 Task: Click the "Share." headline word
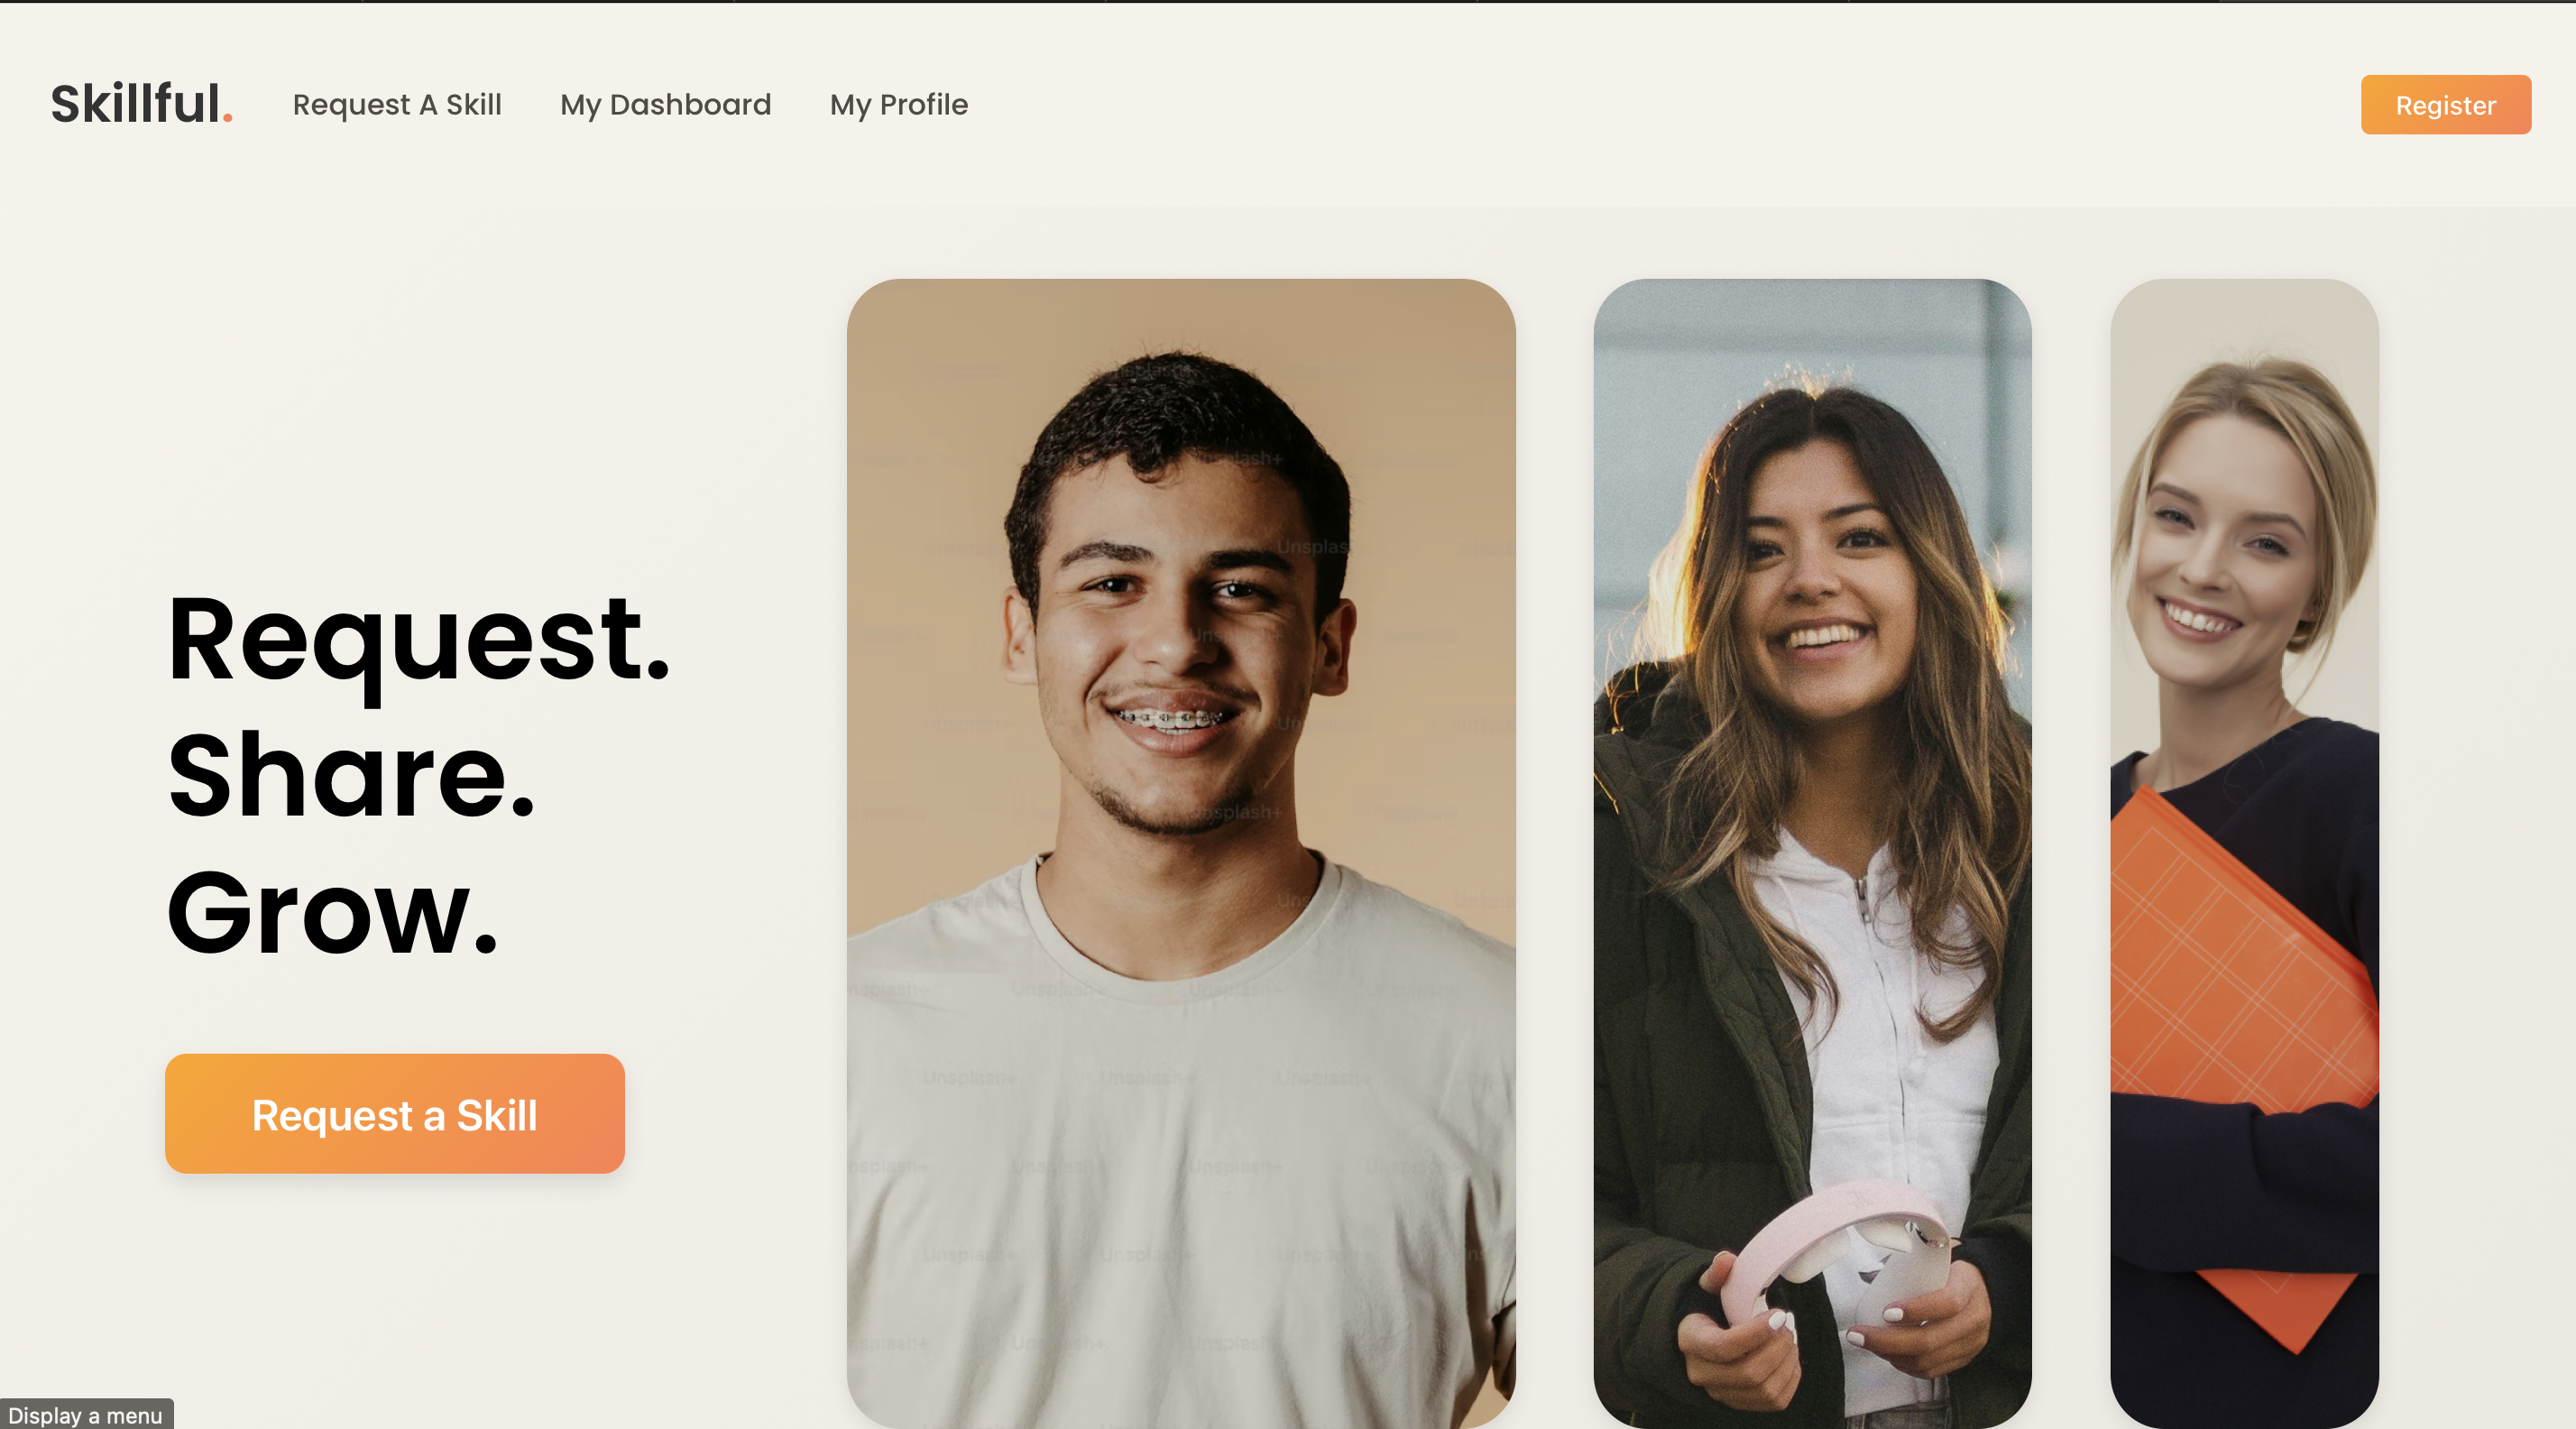pos(351,775)
